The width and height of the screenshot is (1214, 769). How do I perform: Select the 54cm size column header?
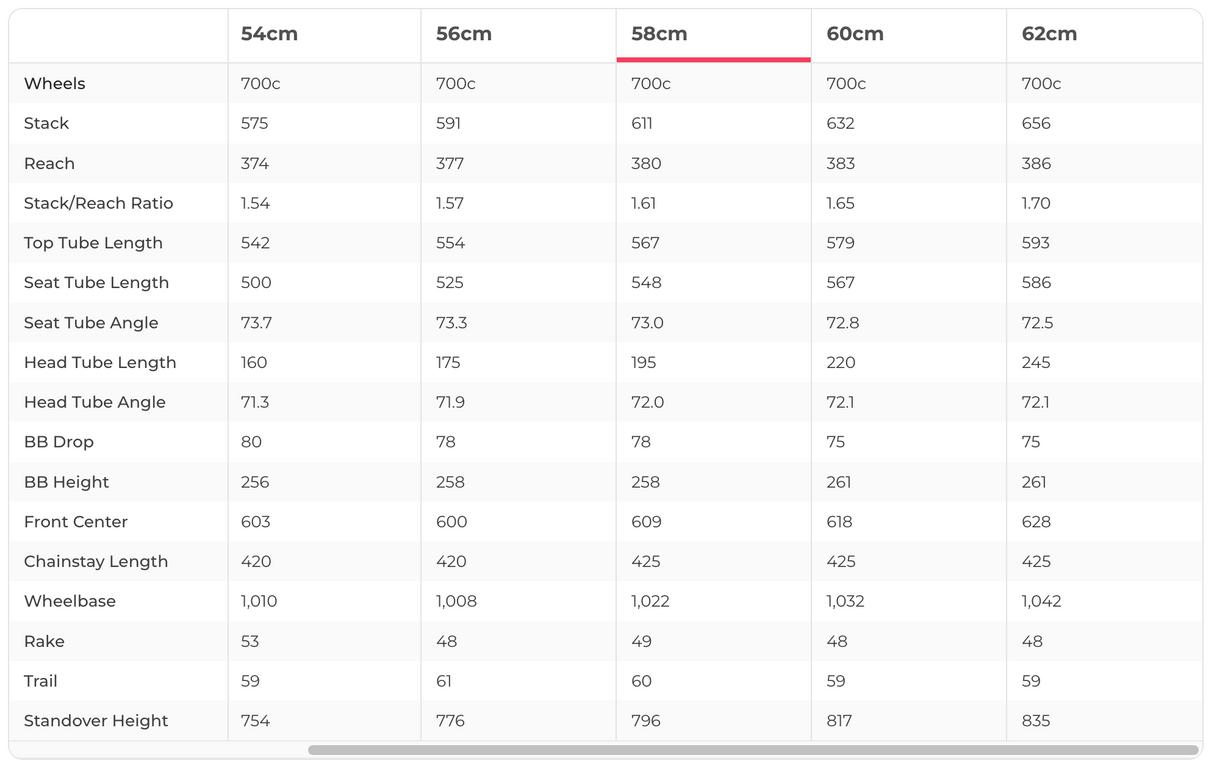[269, 34]
